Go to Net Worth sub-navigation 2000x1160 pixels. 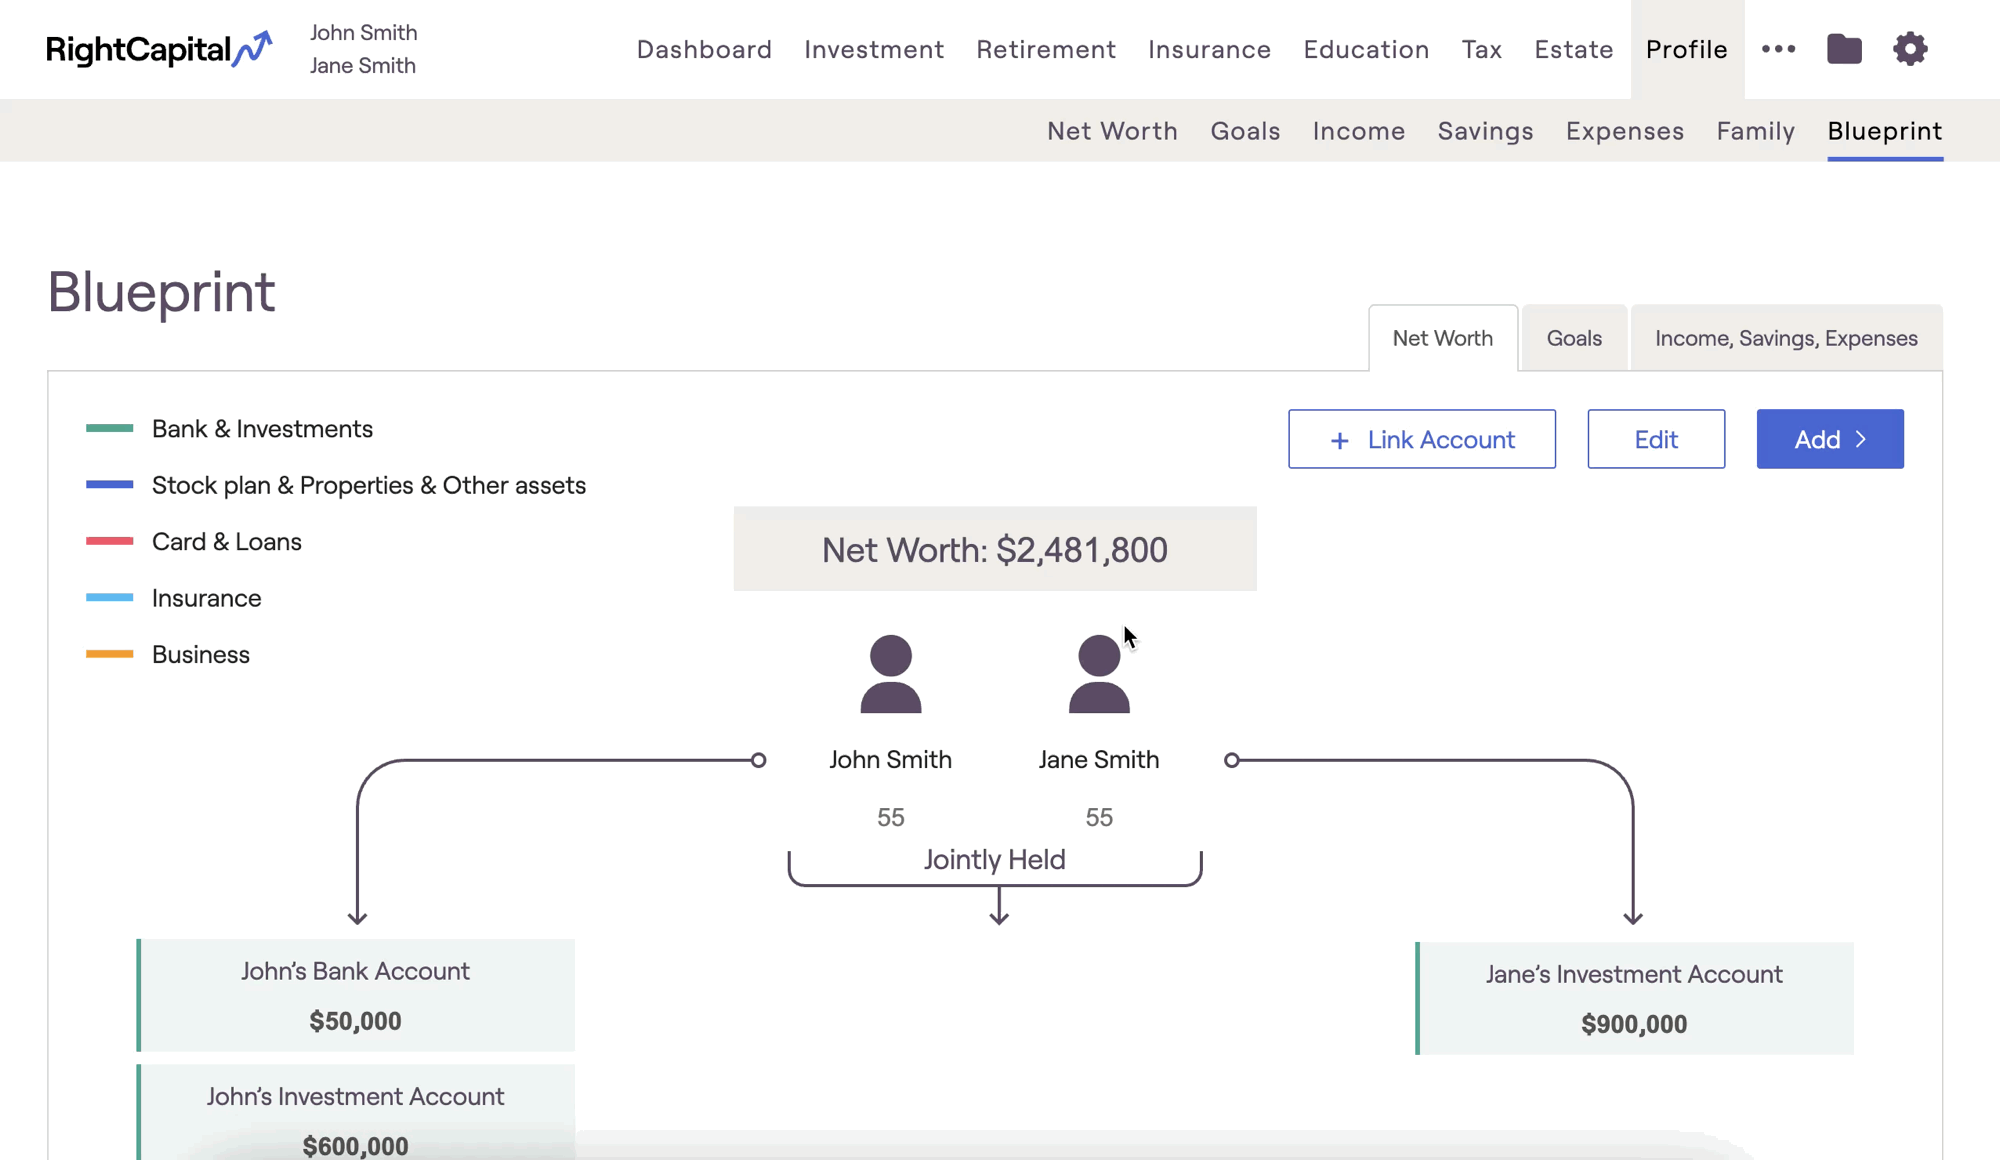coord(1112,131)
